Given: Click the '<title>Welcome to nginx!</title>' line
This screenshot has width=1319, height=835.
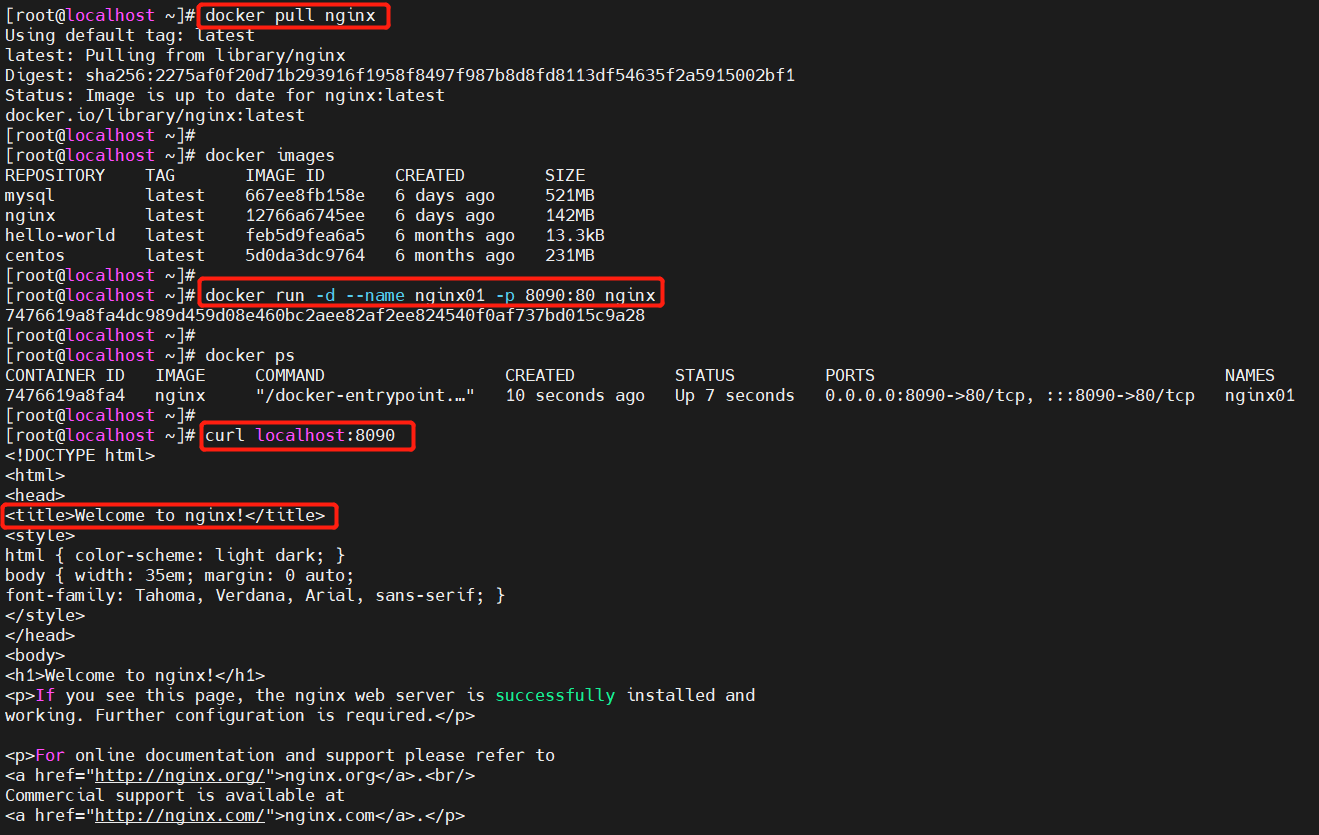Looking at the screenshot, I should [165, 515].
